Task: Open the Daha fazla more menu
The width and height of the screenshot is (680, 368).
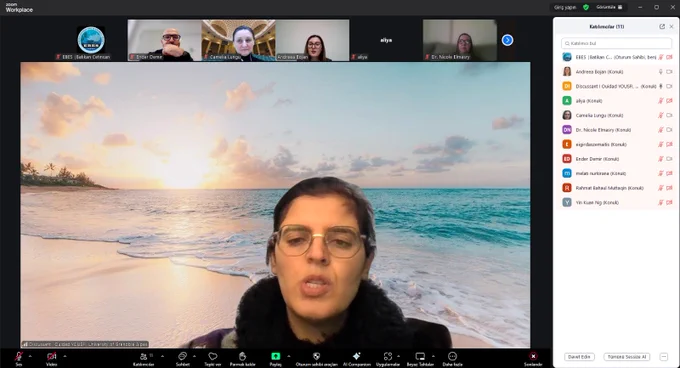Action: (x=452, y=358)
